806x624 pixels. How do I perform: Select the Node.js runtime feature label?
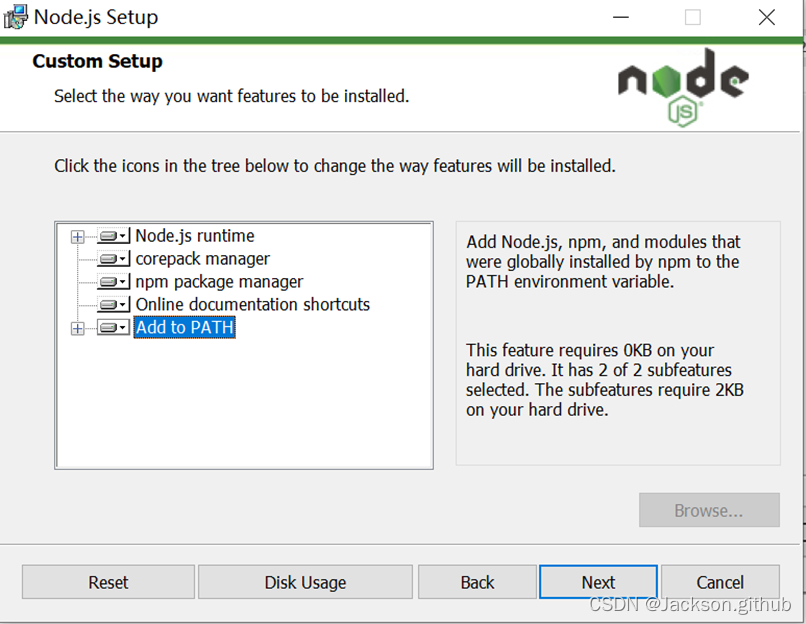(x=195, y=236)
